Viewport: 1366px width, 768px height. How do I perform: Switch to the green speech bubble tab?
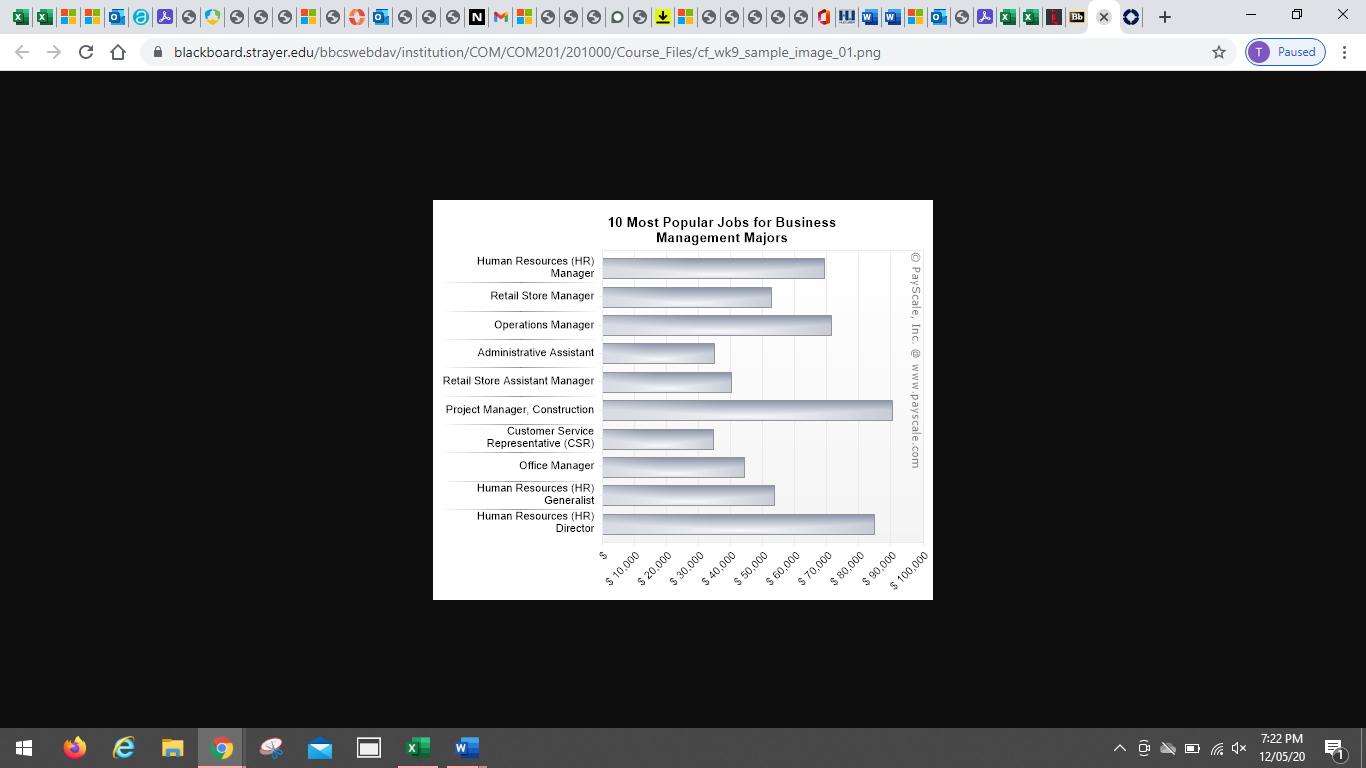pyautogui.click(x=617, y=17)
